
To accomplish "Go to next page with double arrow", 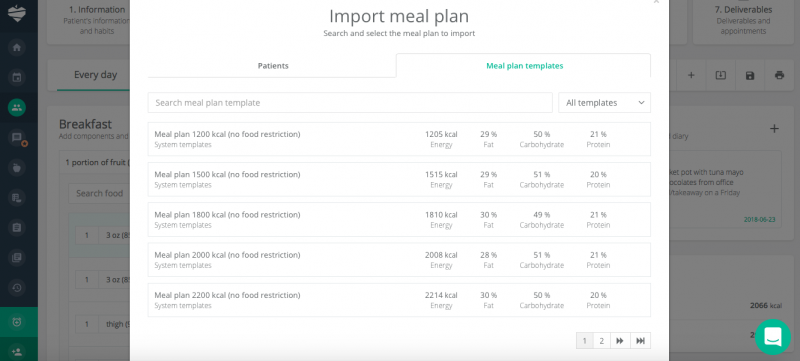I will [620, 341].
